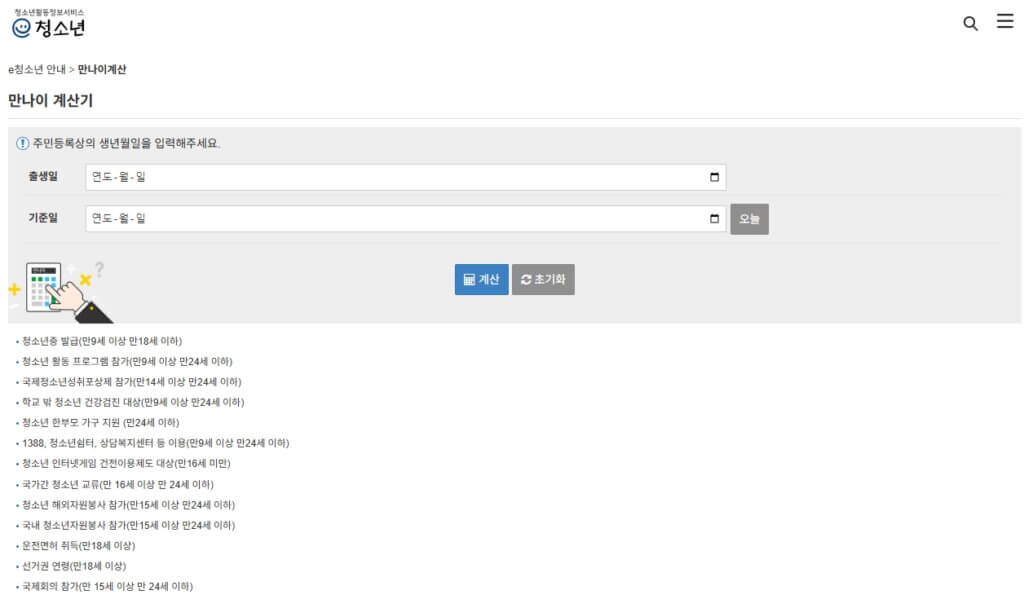
Task: Click the 운전면허 취득 list item
Action: point(78,545)
